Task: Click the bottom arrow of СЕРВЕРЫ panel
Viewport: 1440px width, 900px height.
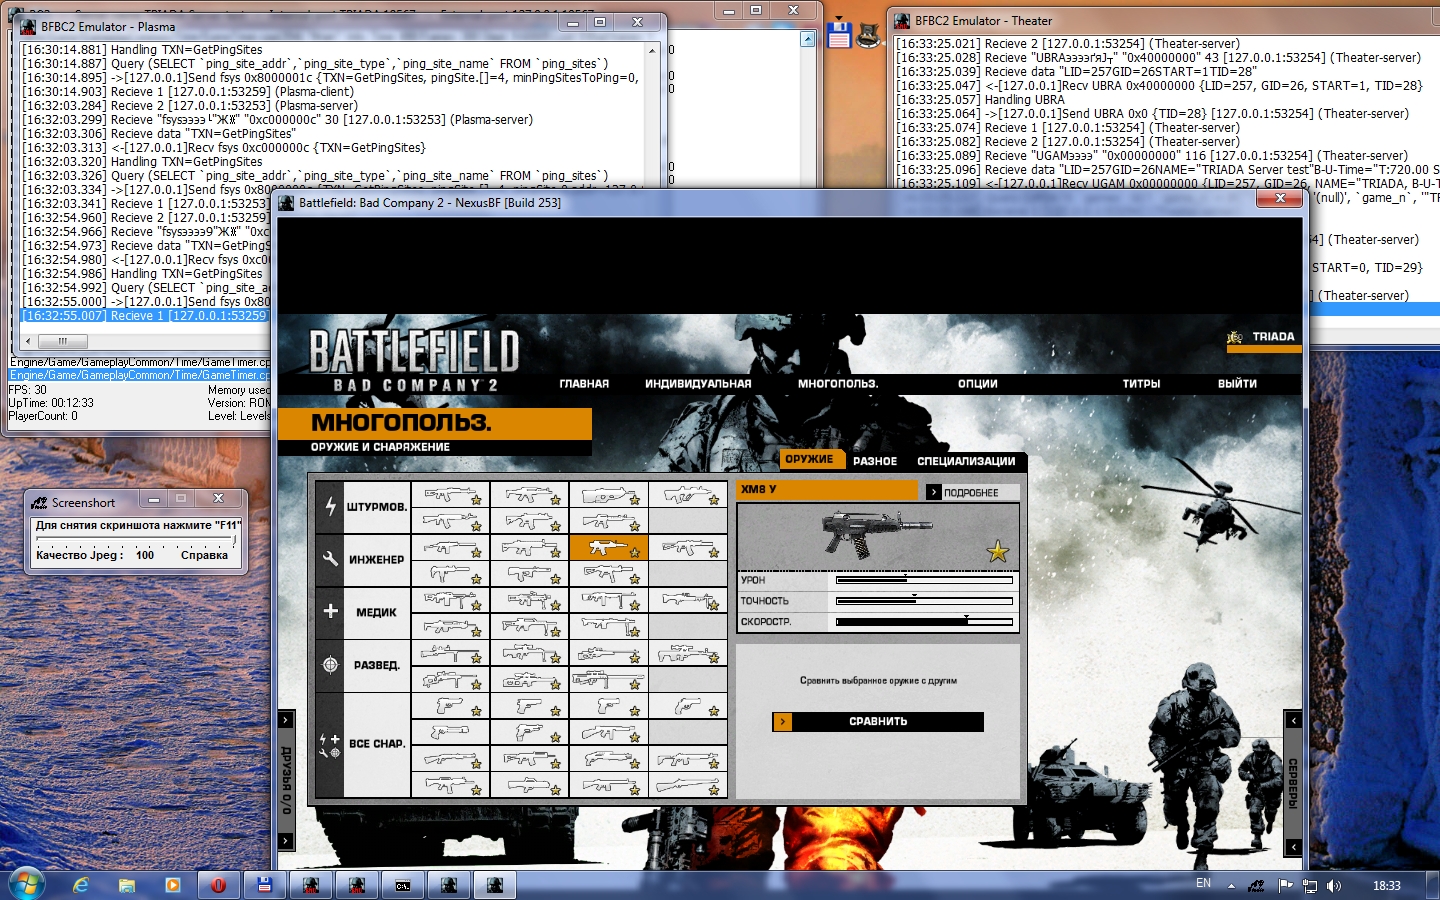Action: (x=1293, y=847)
